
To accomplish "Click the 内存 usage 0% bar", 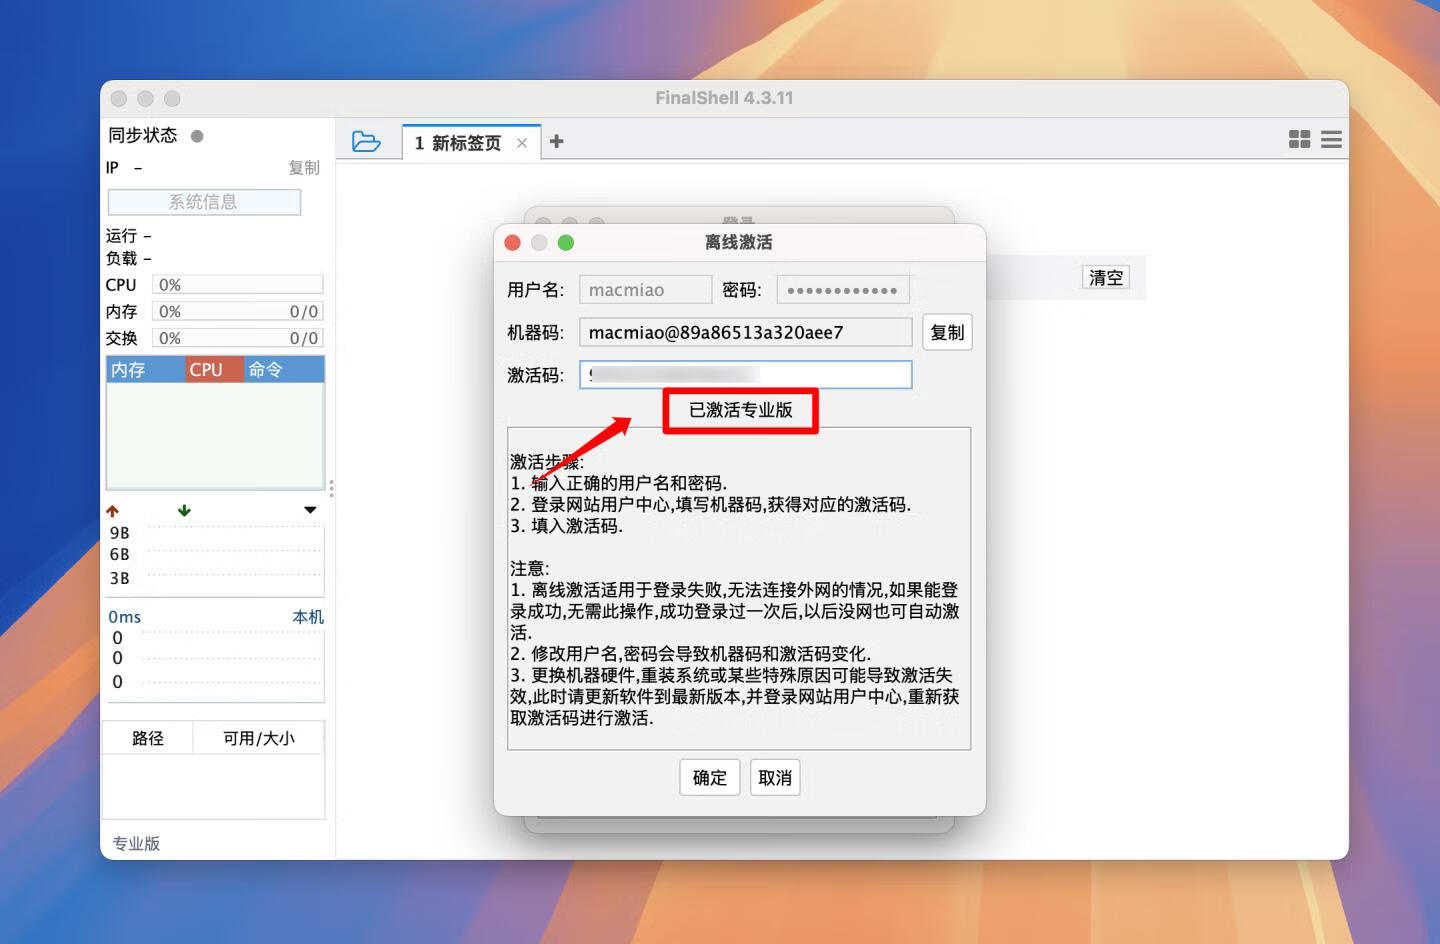I will pos(238,312).
